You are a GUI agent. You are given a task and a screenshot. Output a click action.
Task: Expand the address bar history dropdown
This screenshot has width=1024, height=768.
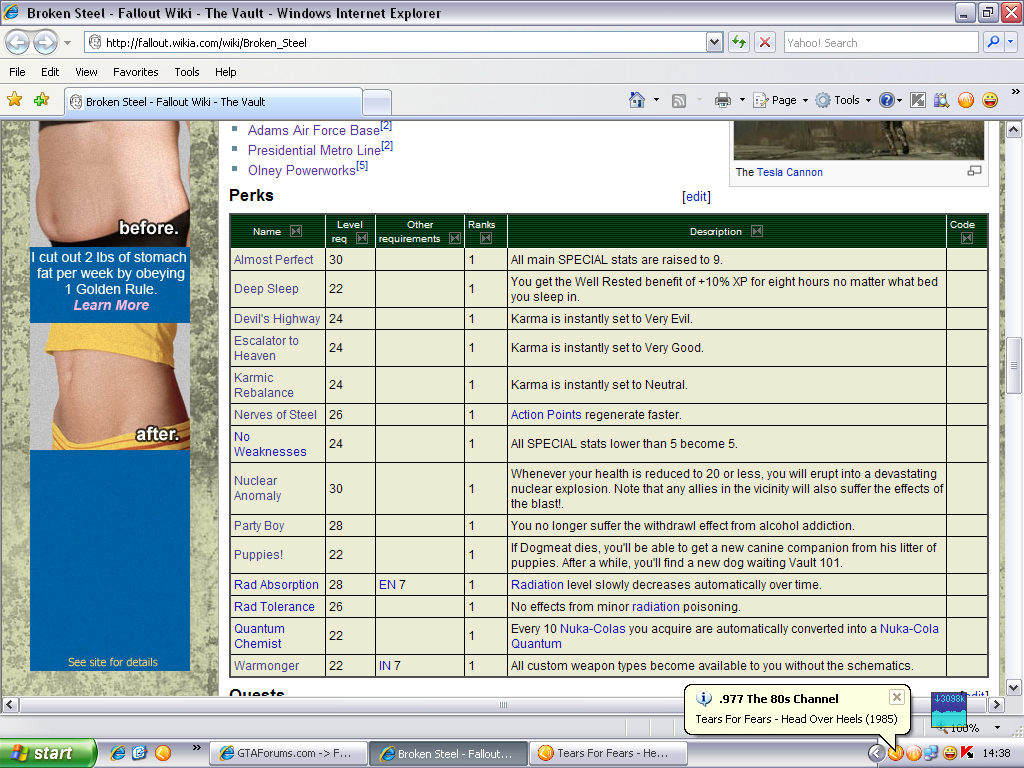point(714,43)
